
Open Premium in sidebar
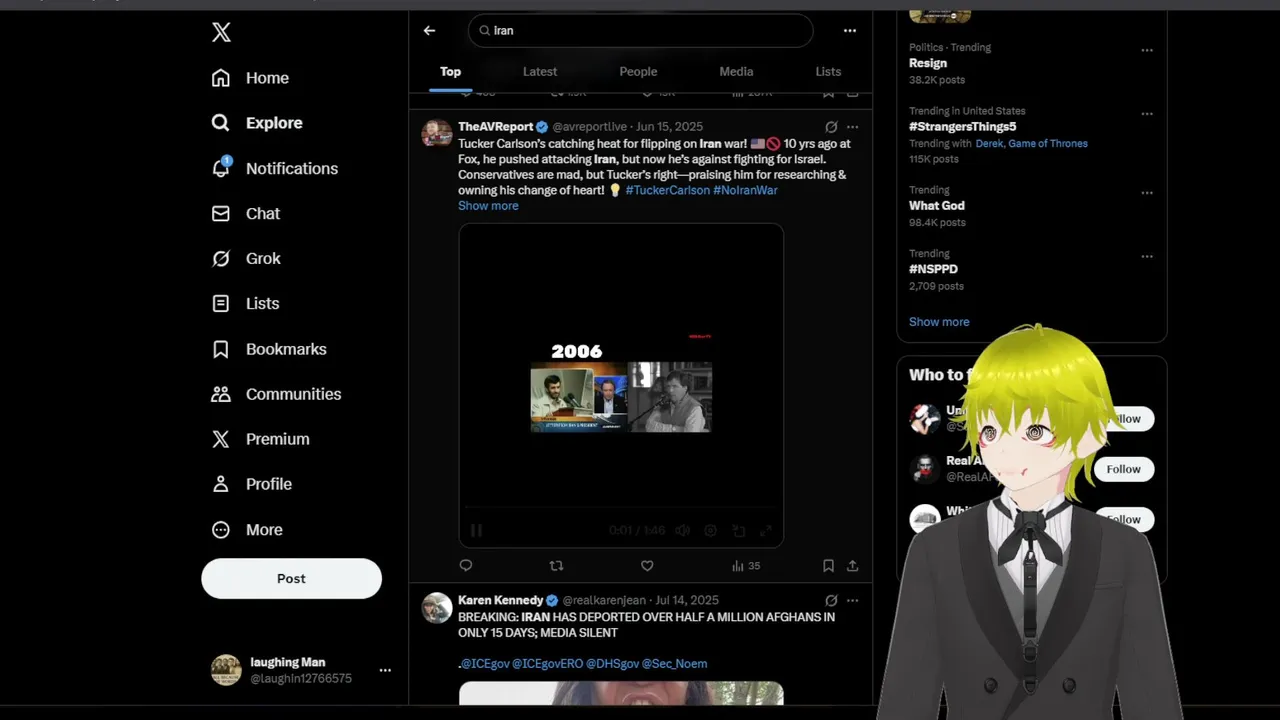(x=260, y=439)
